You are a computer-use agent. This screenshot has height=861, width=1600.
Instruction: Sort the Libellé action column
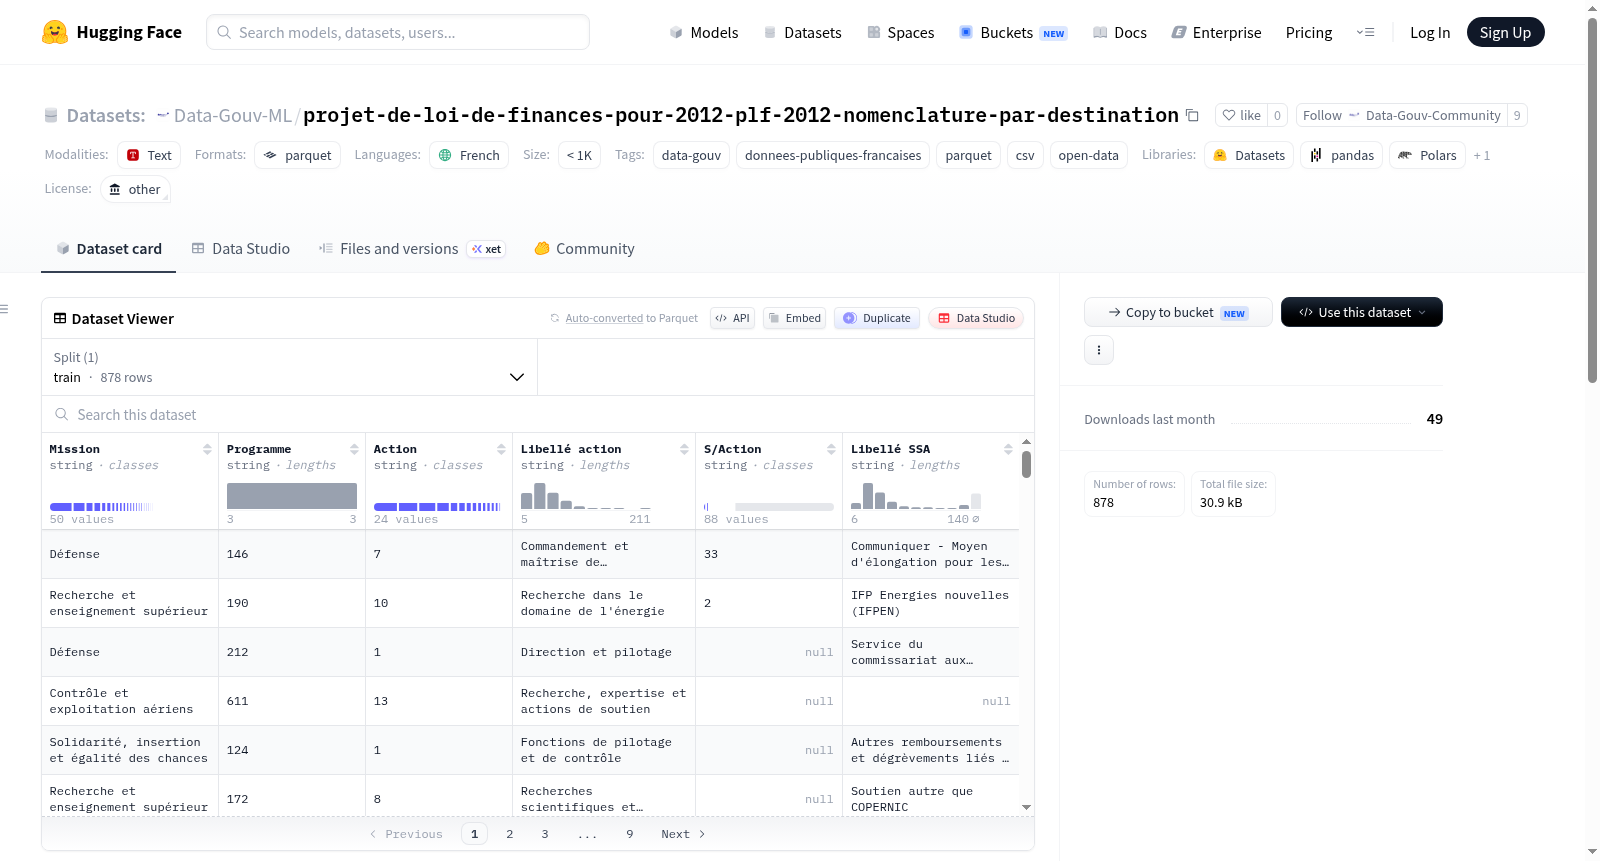[x=684, y=449]
